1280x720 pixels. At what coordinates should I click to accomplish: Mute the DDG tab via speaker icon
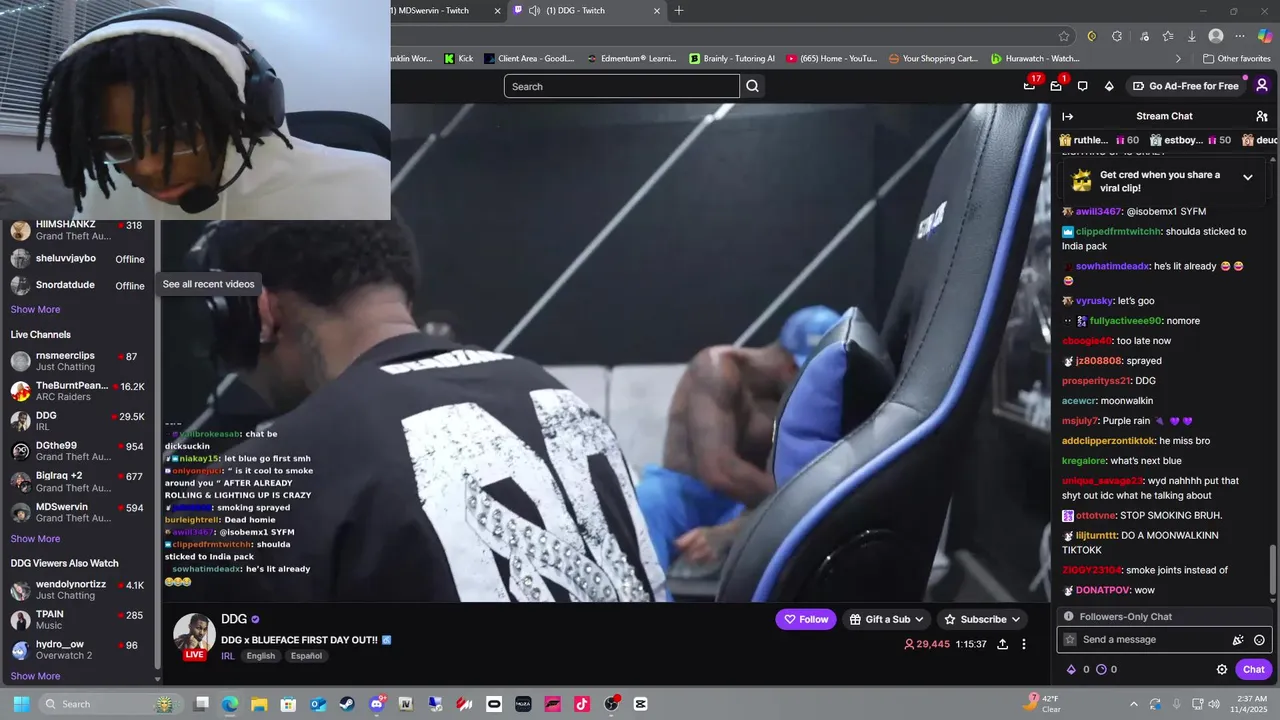[x=535, y=11]
